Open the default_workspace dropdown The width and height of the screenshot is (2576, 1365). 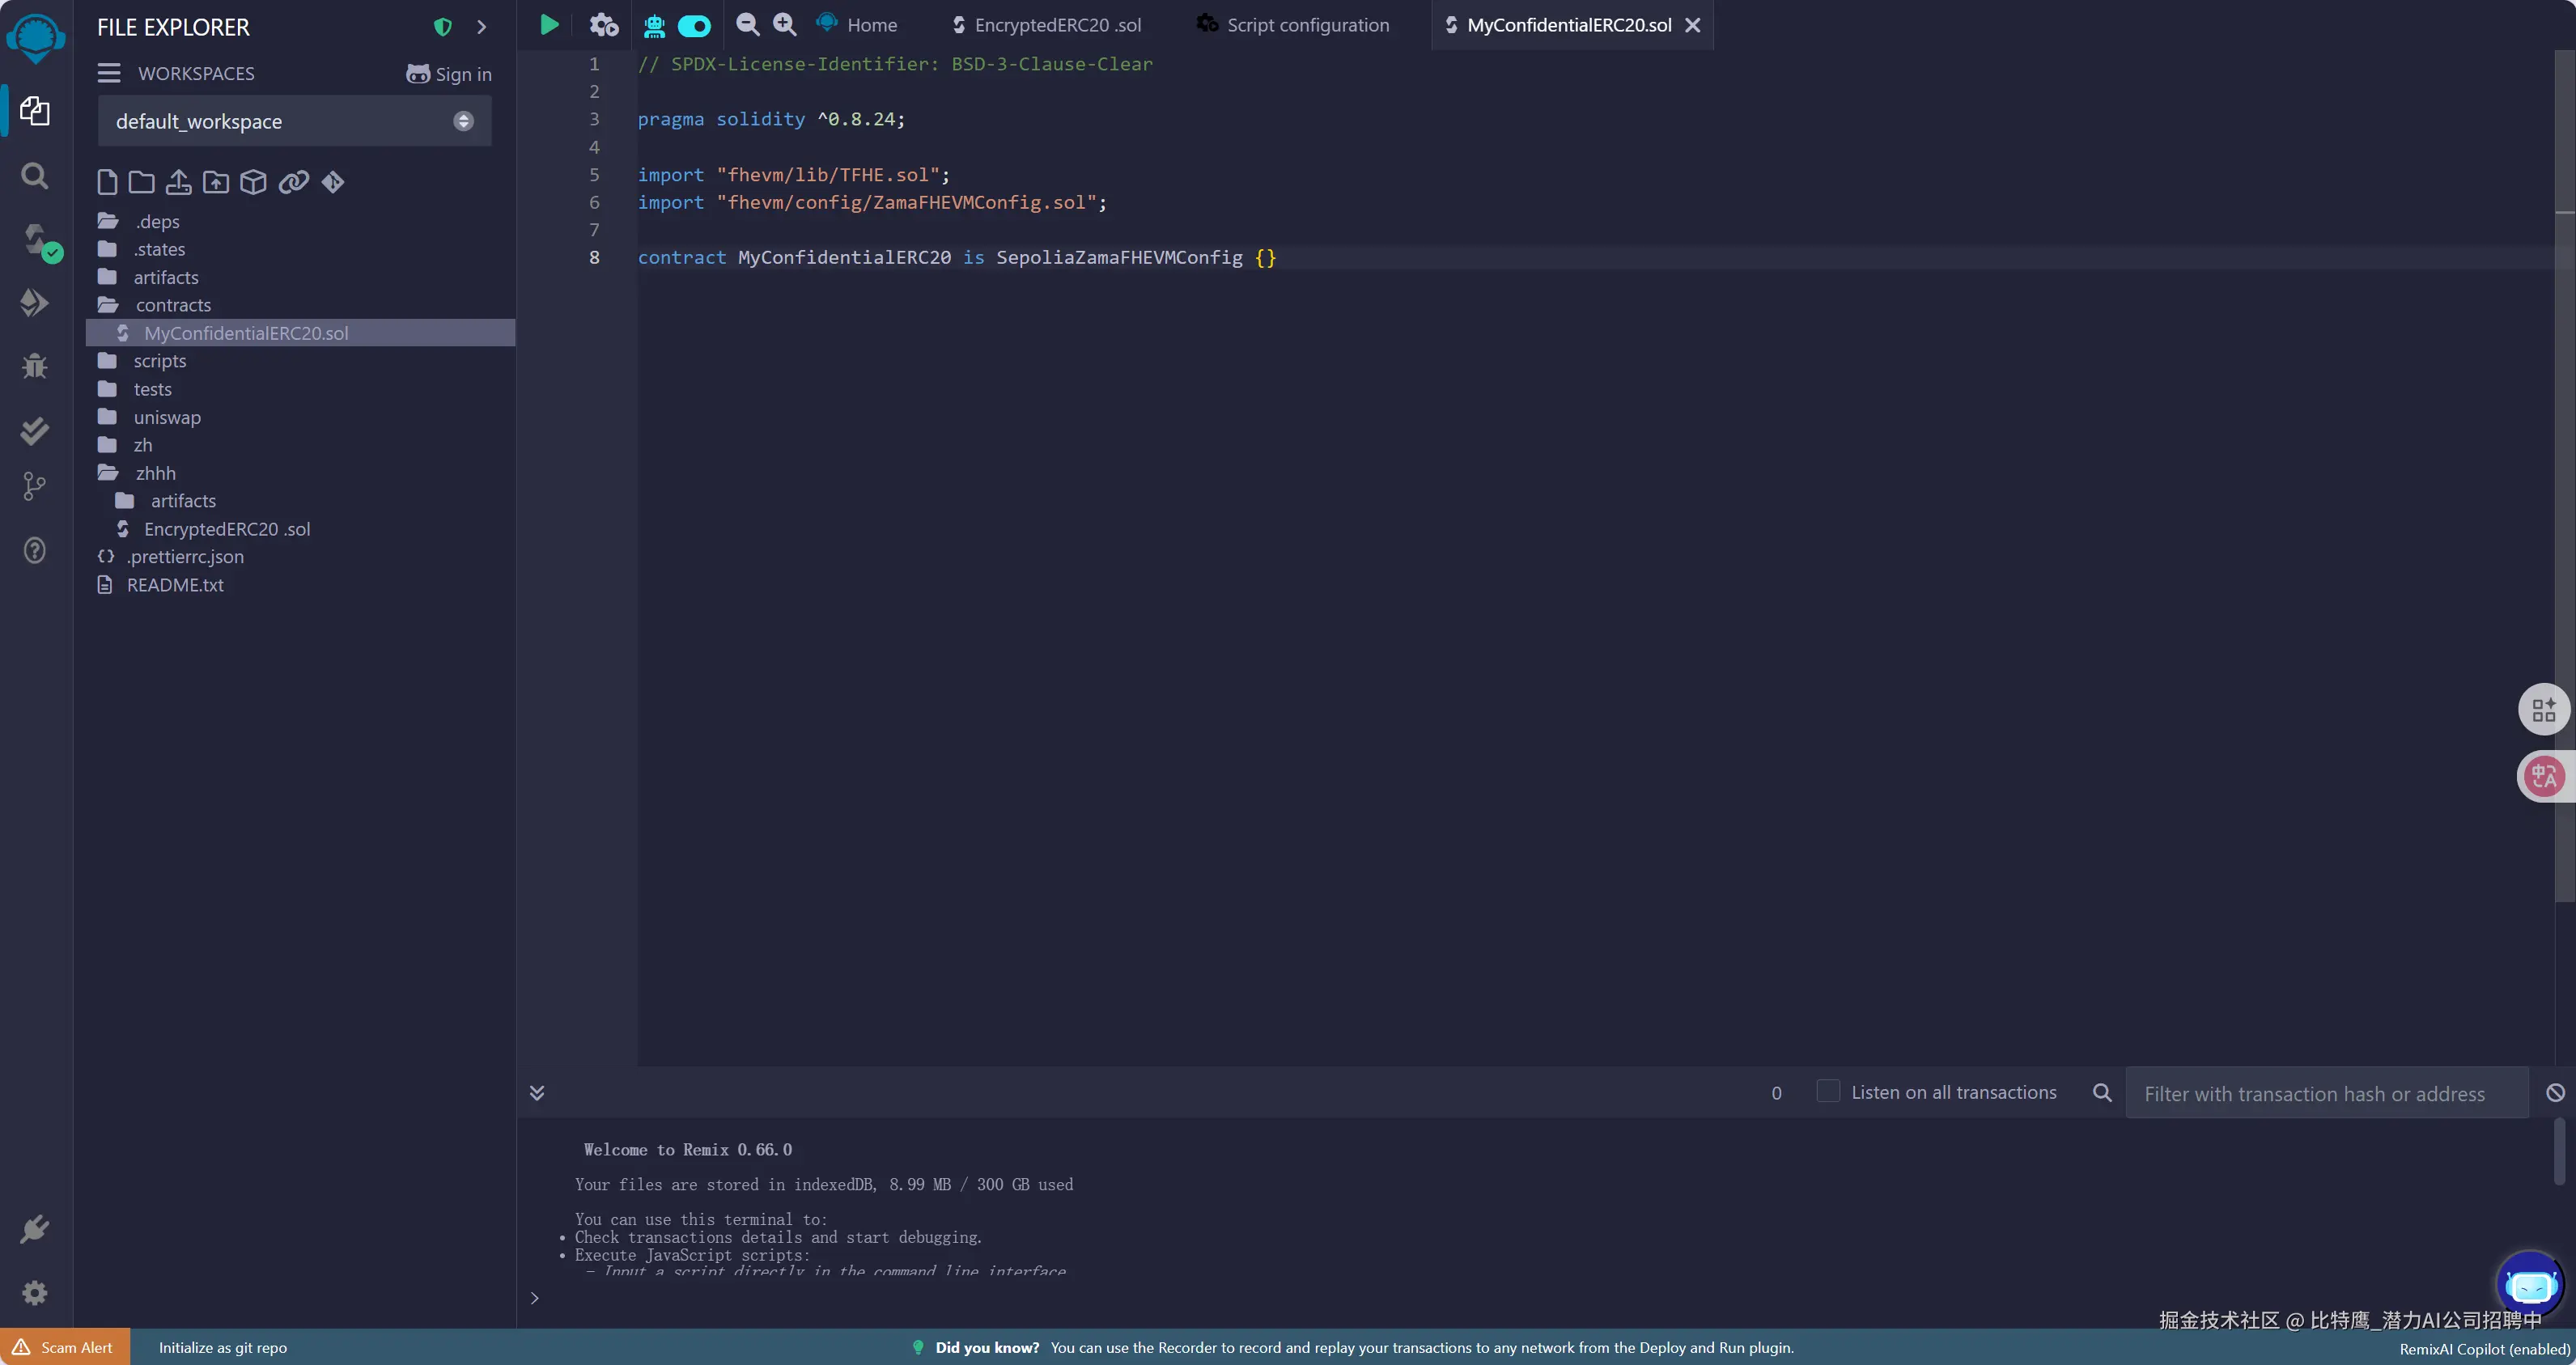point(294,122)
